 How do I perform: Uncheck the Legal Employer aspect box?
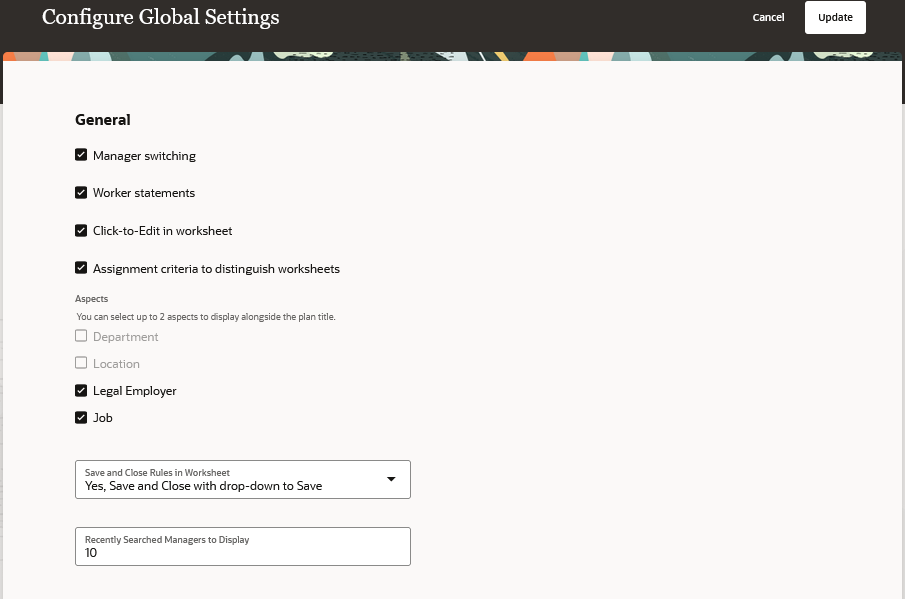coord(81,391)
